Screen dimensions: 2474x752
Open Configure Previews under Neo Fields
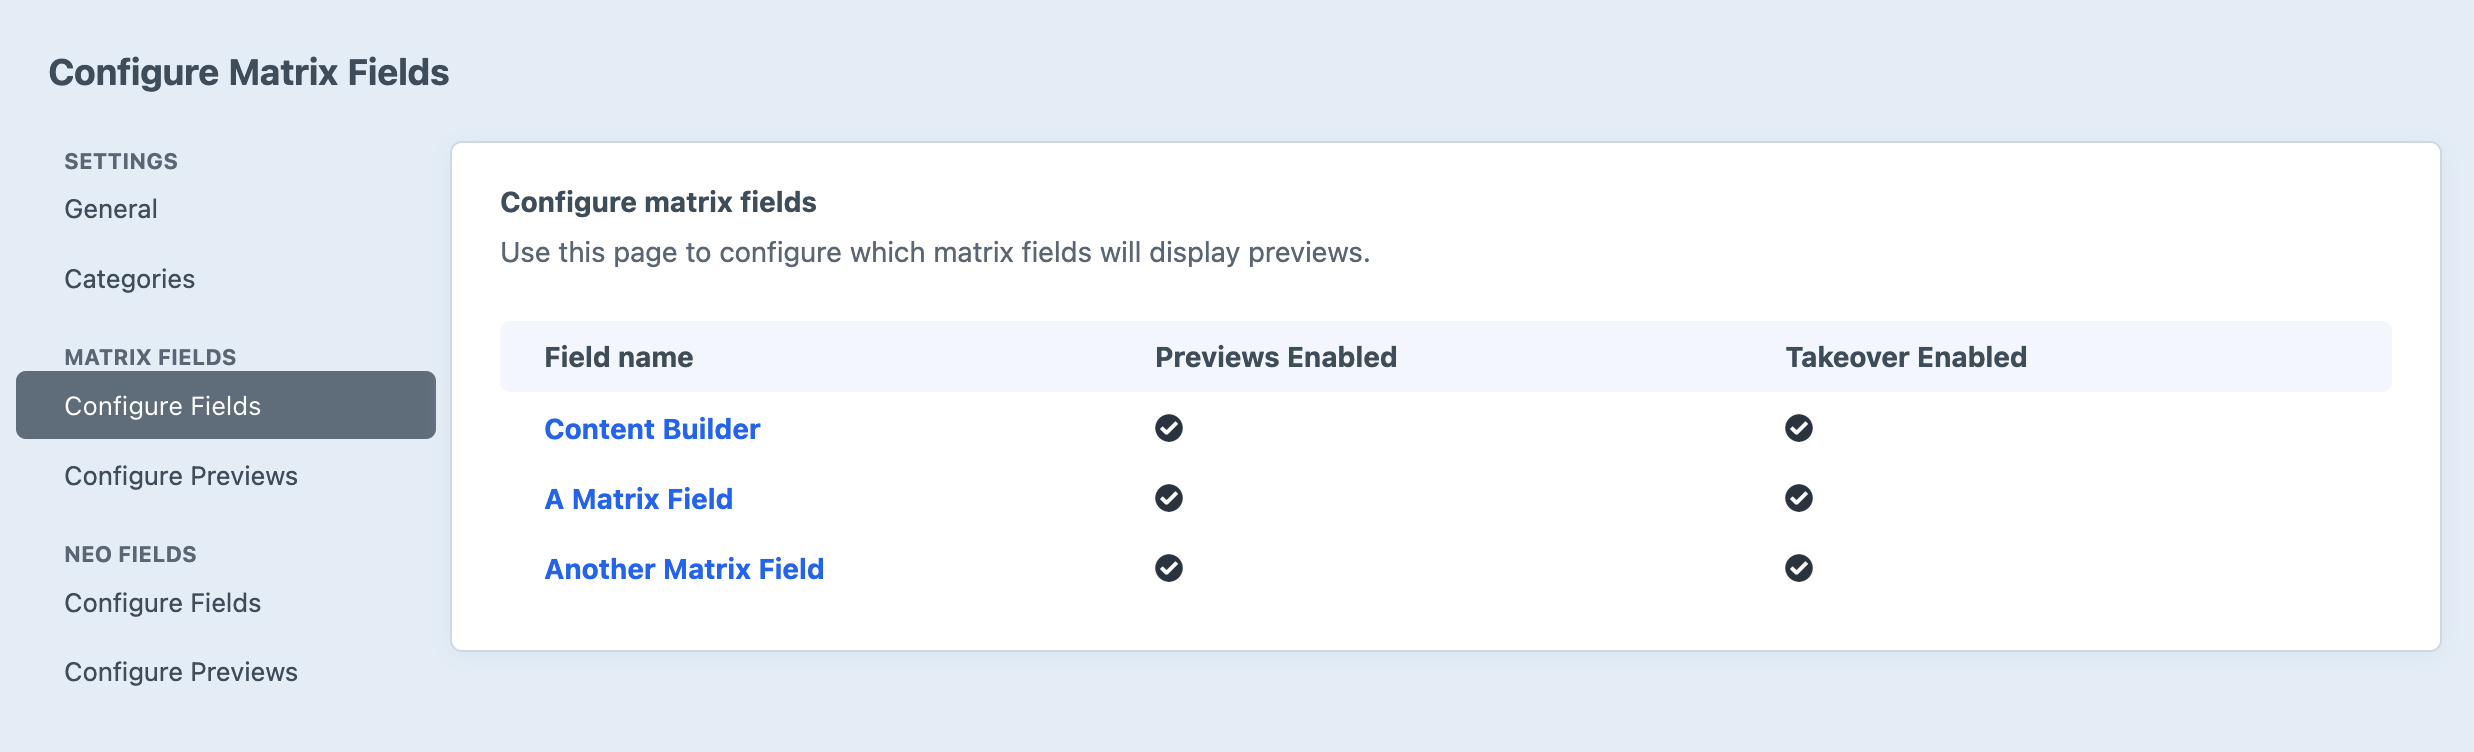(181, 672)
